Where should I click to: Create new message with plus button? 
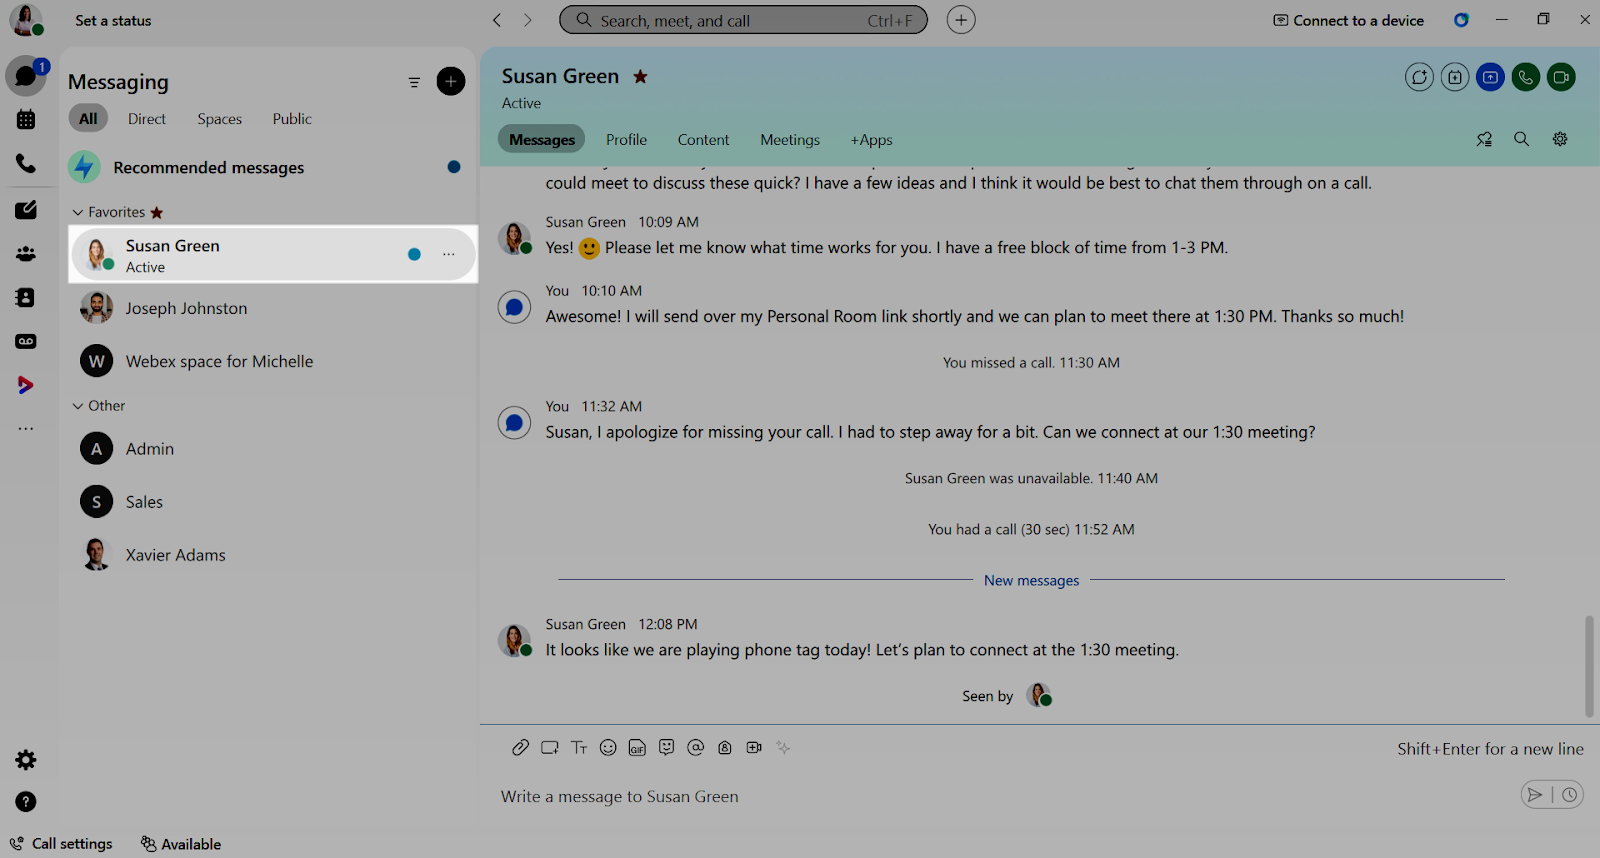point(451,81)
